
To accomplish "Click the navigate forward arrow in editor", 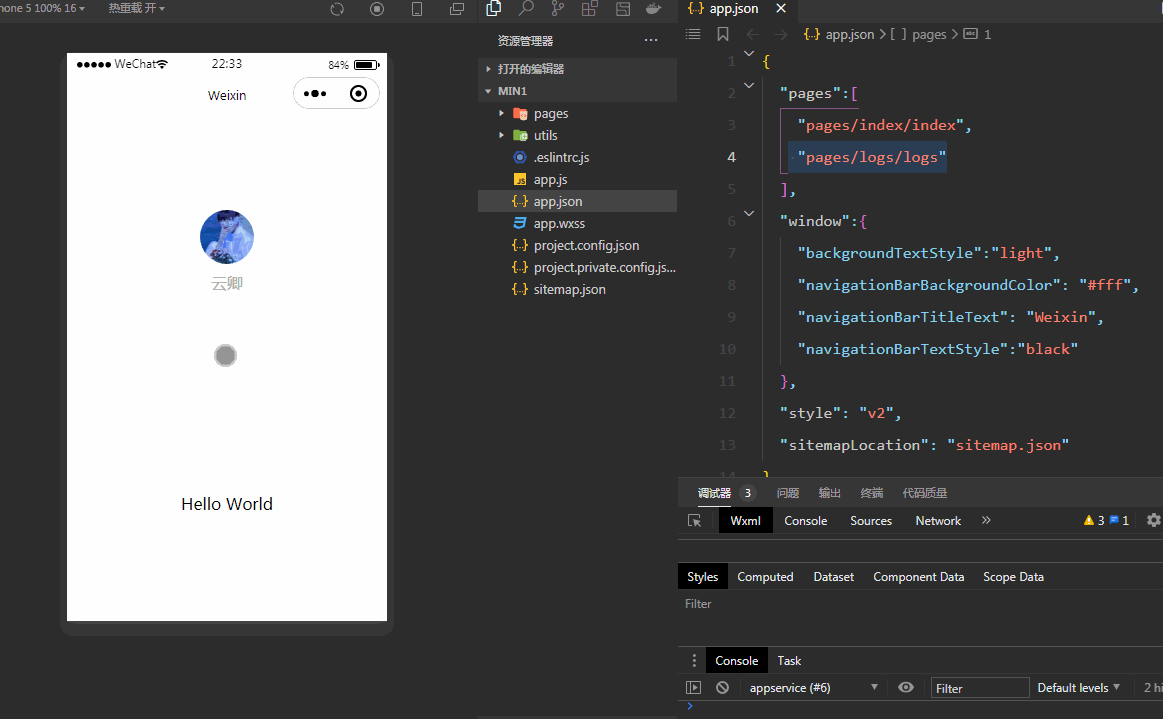I will (780, 34).
